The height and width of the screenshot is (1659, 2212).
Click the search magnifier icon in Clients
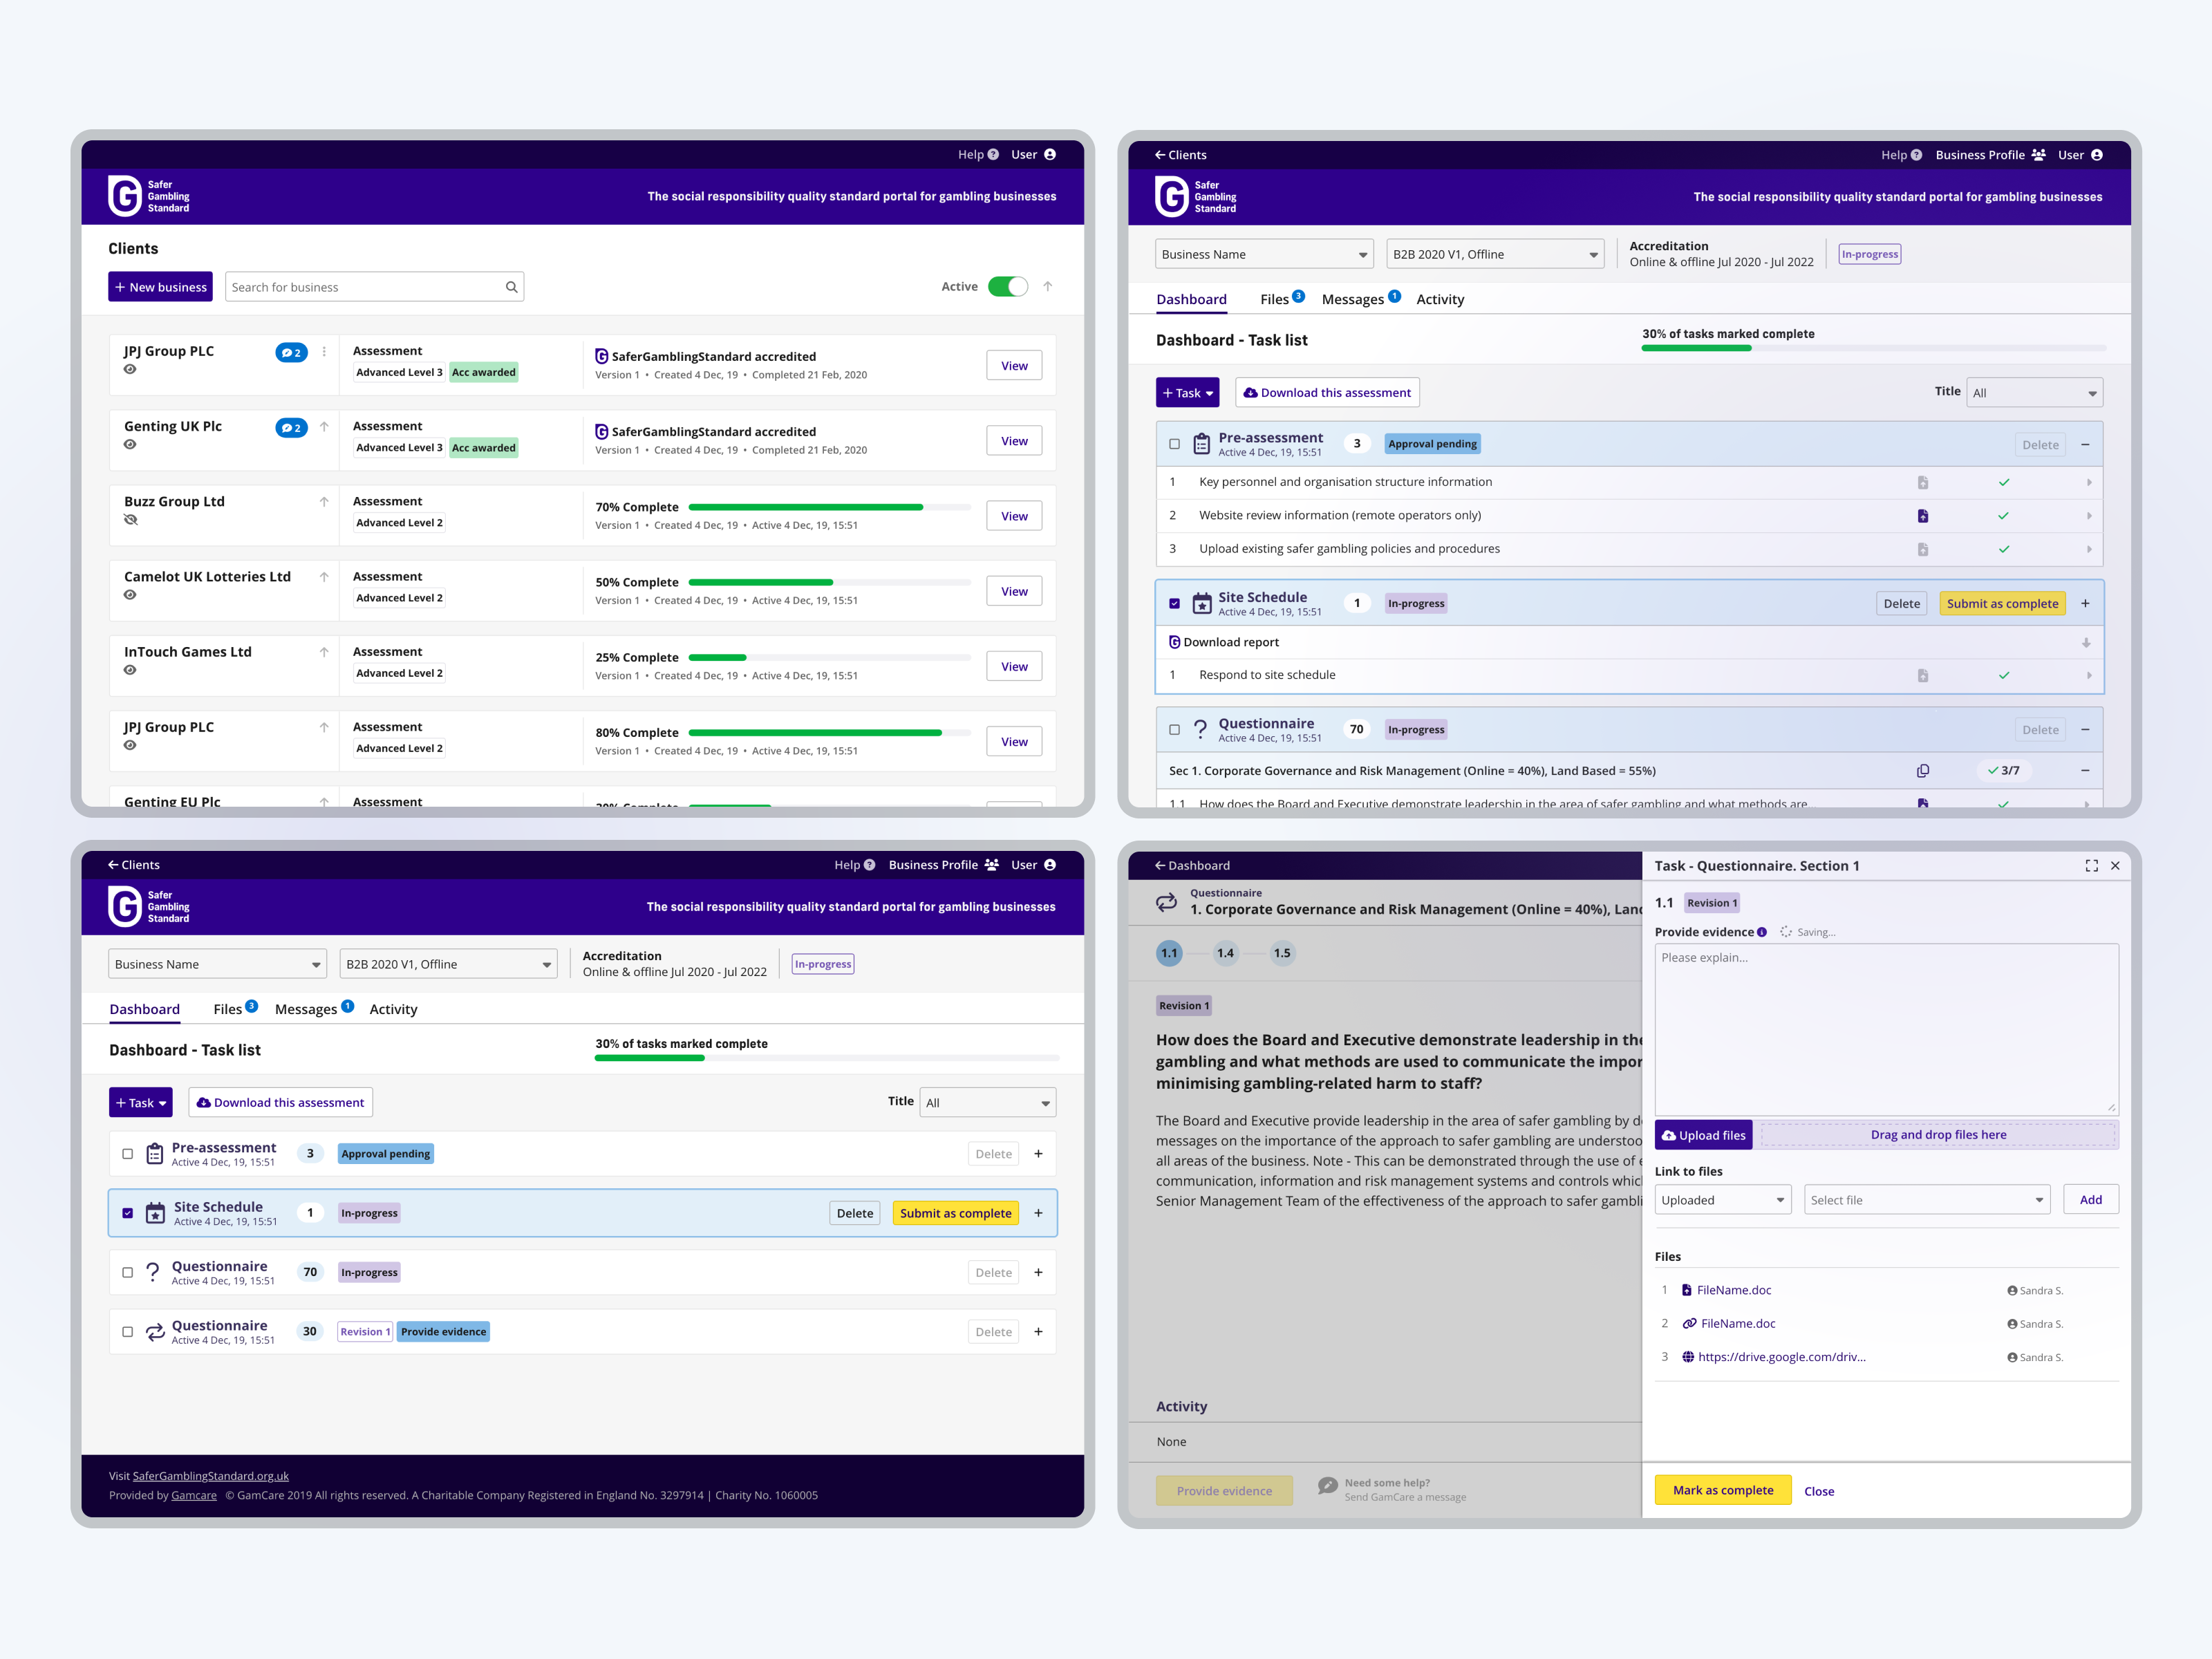click(511, 287)
